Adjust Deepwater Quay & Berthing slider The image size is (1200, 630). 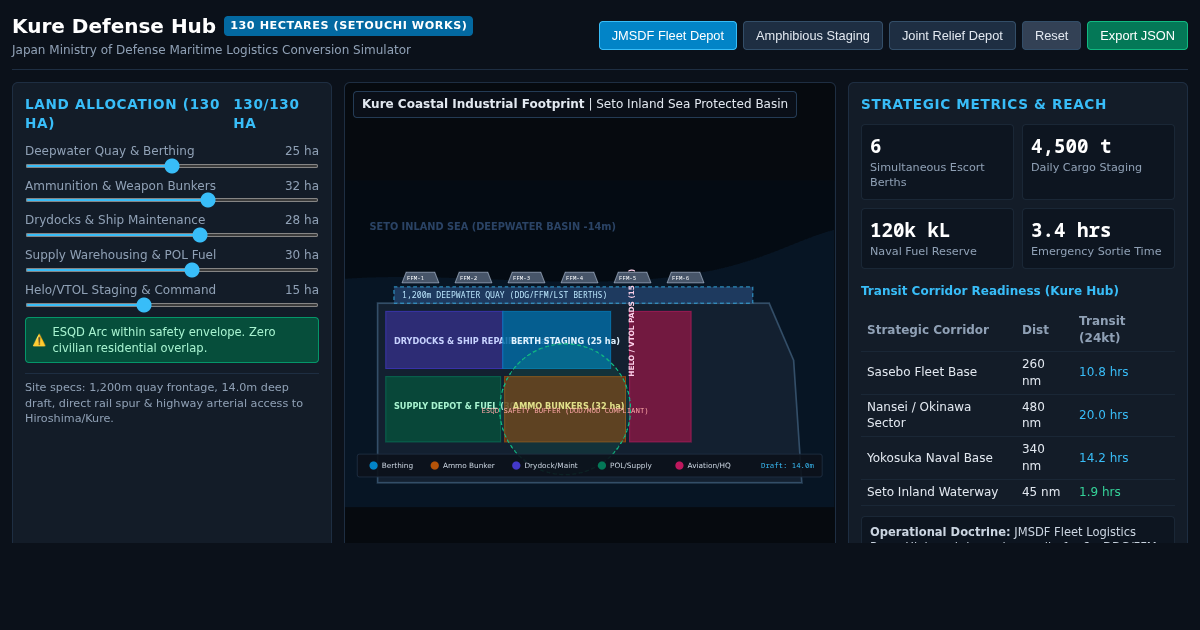pyautogui.click(x=172, y=166)
